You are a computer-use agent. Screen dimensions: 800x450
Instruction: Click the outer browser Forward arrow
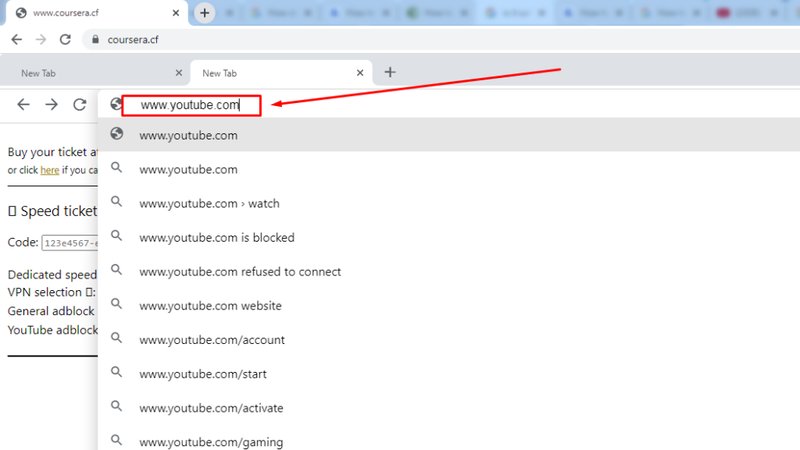[41, 39]
